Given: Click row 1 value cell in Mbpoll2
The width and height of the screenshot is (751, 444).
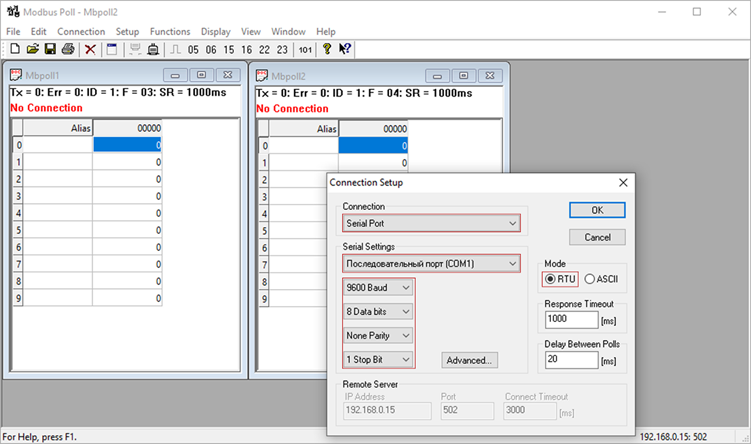Looking at the screenshot, I should 373,163.
